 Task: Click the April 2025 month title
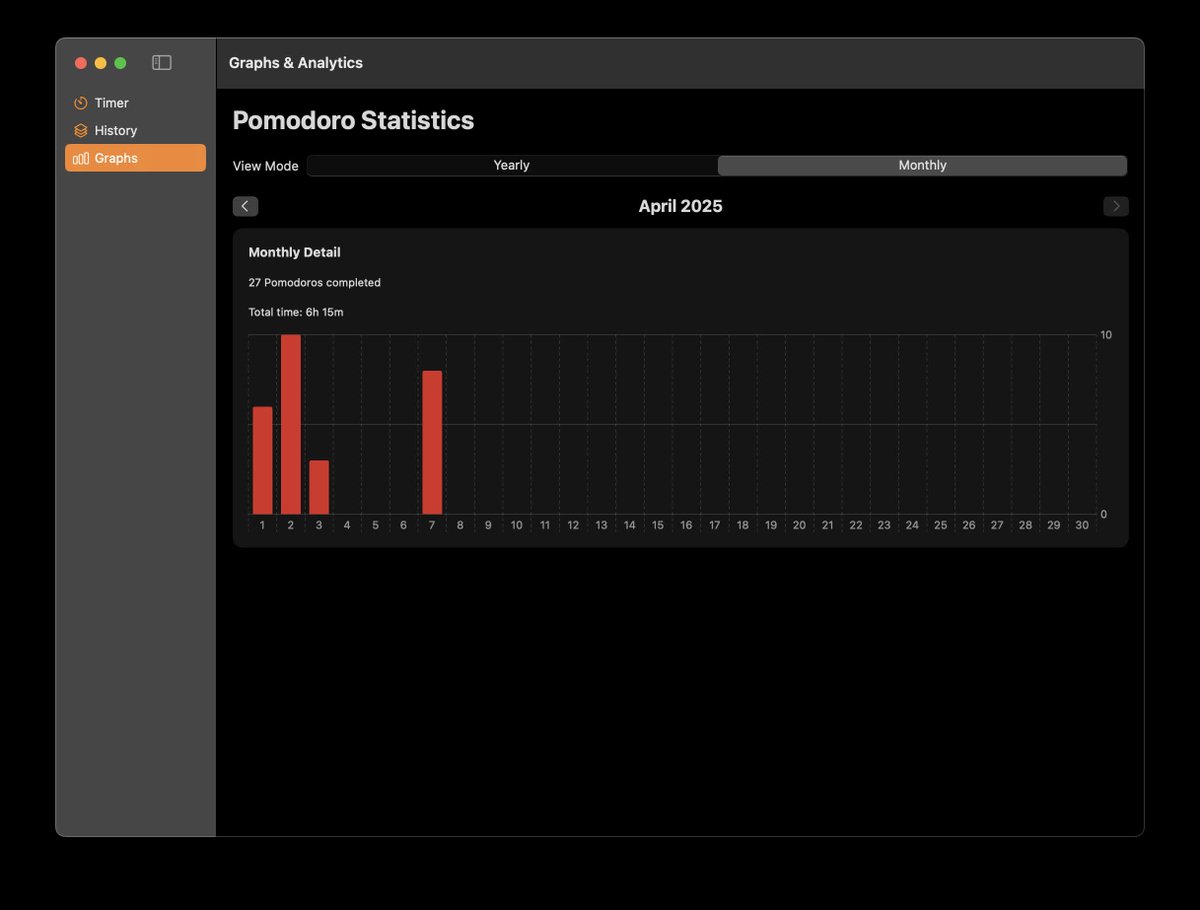click(x=681, y=206)
